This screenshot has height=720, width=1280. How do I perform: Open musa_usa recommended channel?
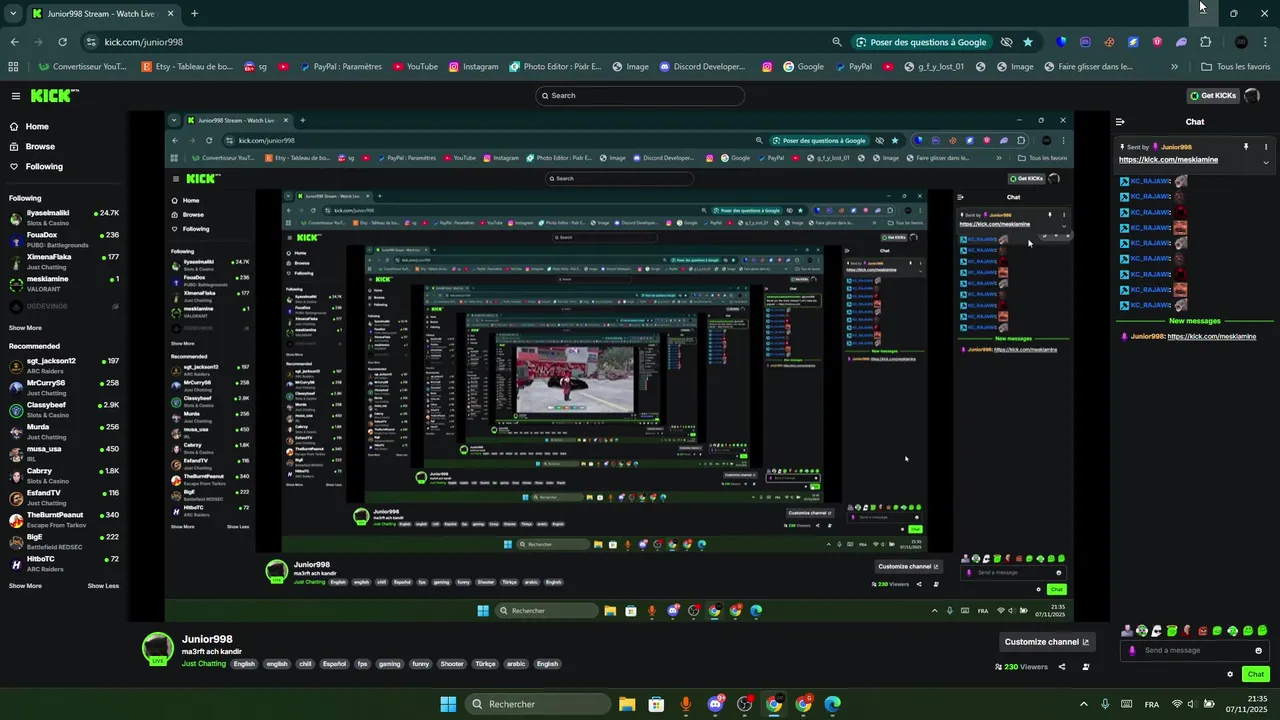point(64,453)
